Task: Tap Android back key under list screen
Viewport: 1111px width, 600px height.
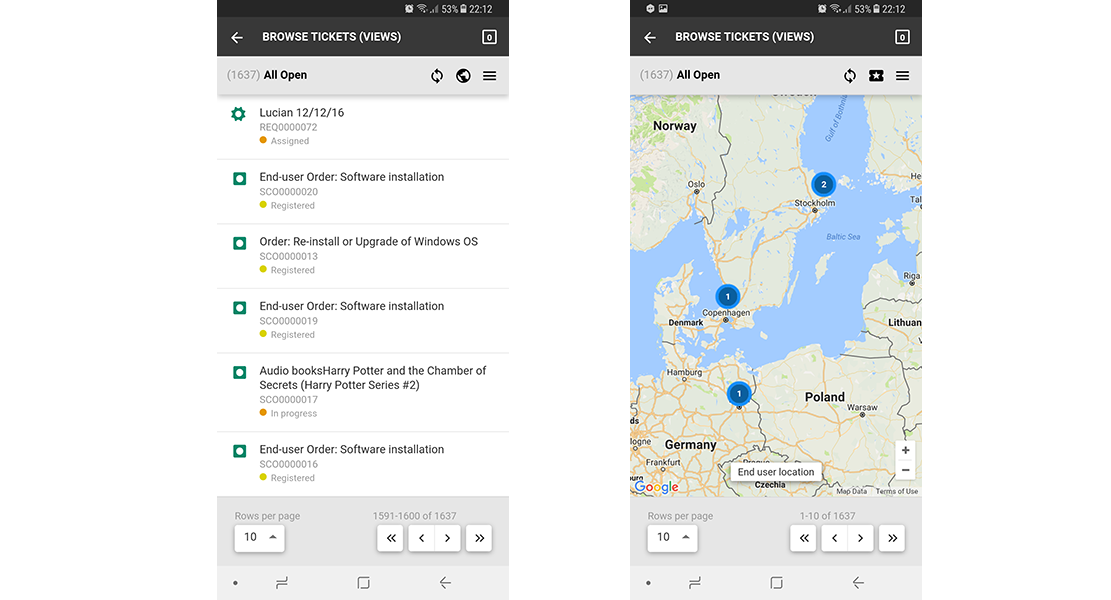Action: pos(445,583)
